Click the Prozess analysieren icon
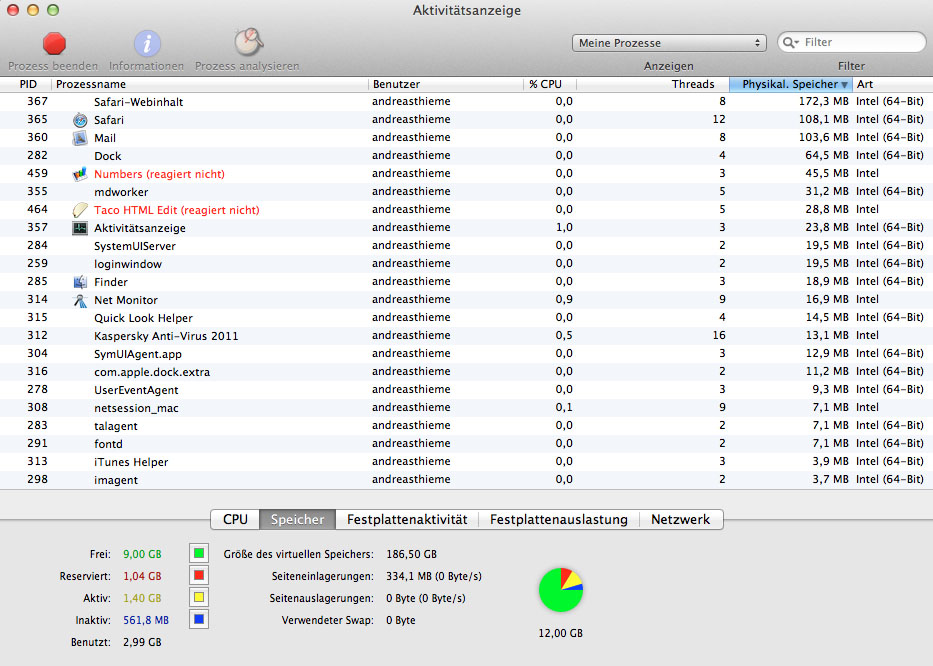 [x=248, y=42]
